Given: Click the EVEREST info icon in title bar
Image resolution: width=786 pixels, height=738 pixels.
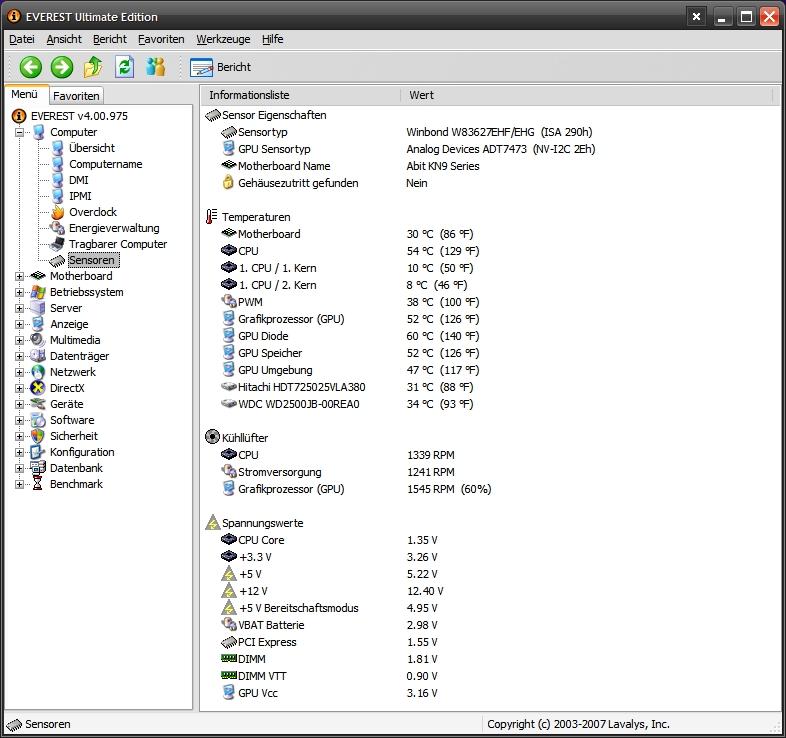Looking at the screenshot, I should (14, 17).
